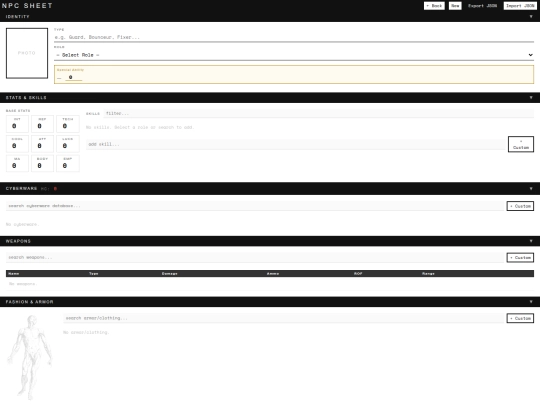Click the NPC SHEET title
Screen dimensions: 540x405
[27, 6]
